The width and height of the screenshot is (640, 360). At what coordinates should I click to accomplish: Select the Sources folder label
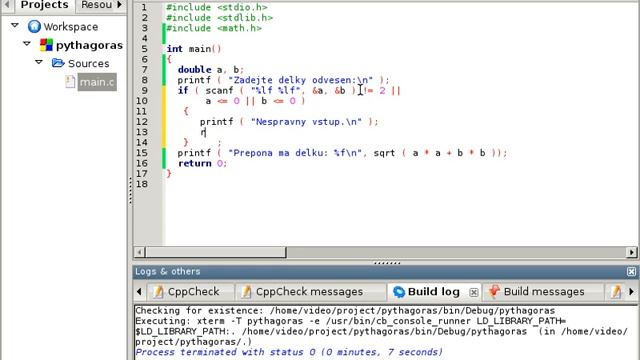pos(89,64)
